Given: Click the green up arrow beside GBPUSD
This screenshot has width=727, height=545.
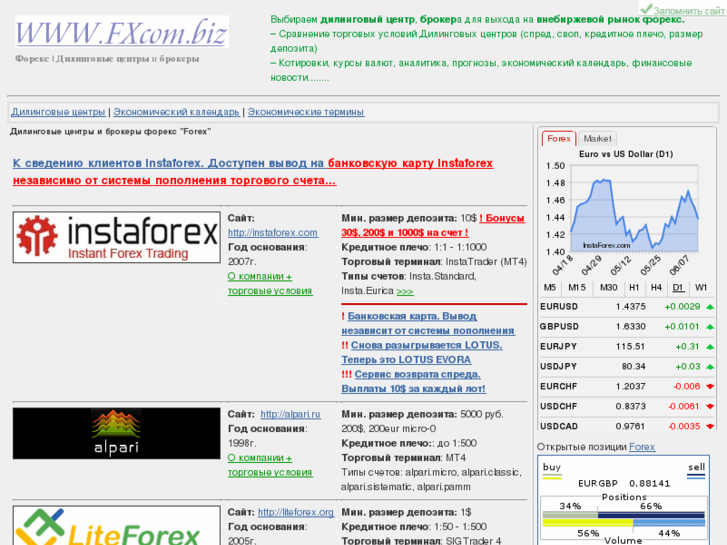Looking at the screenshot, I should 710,327.
